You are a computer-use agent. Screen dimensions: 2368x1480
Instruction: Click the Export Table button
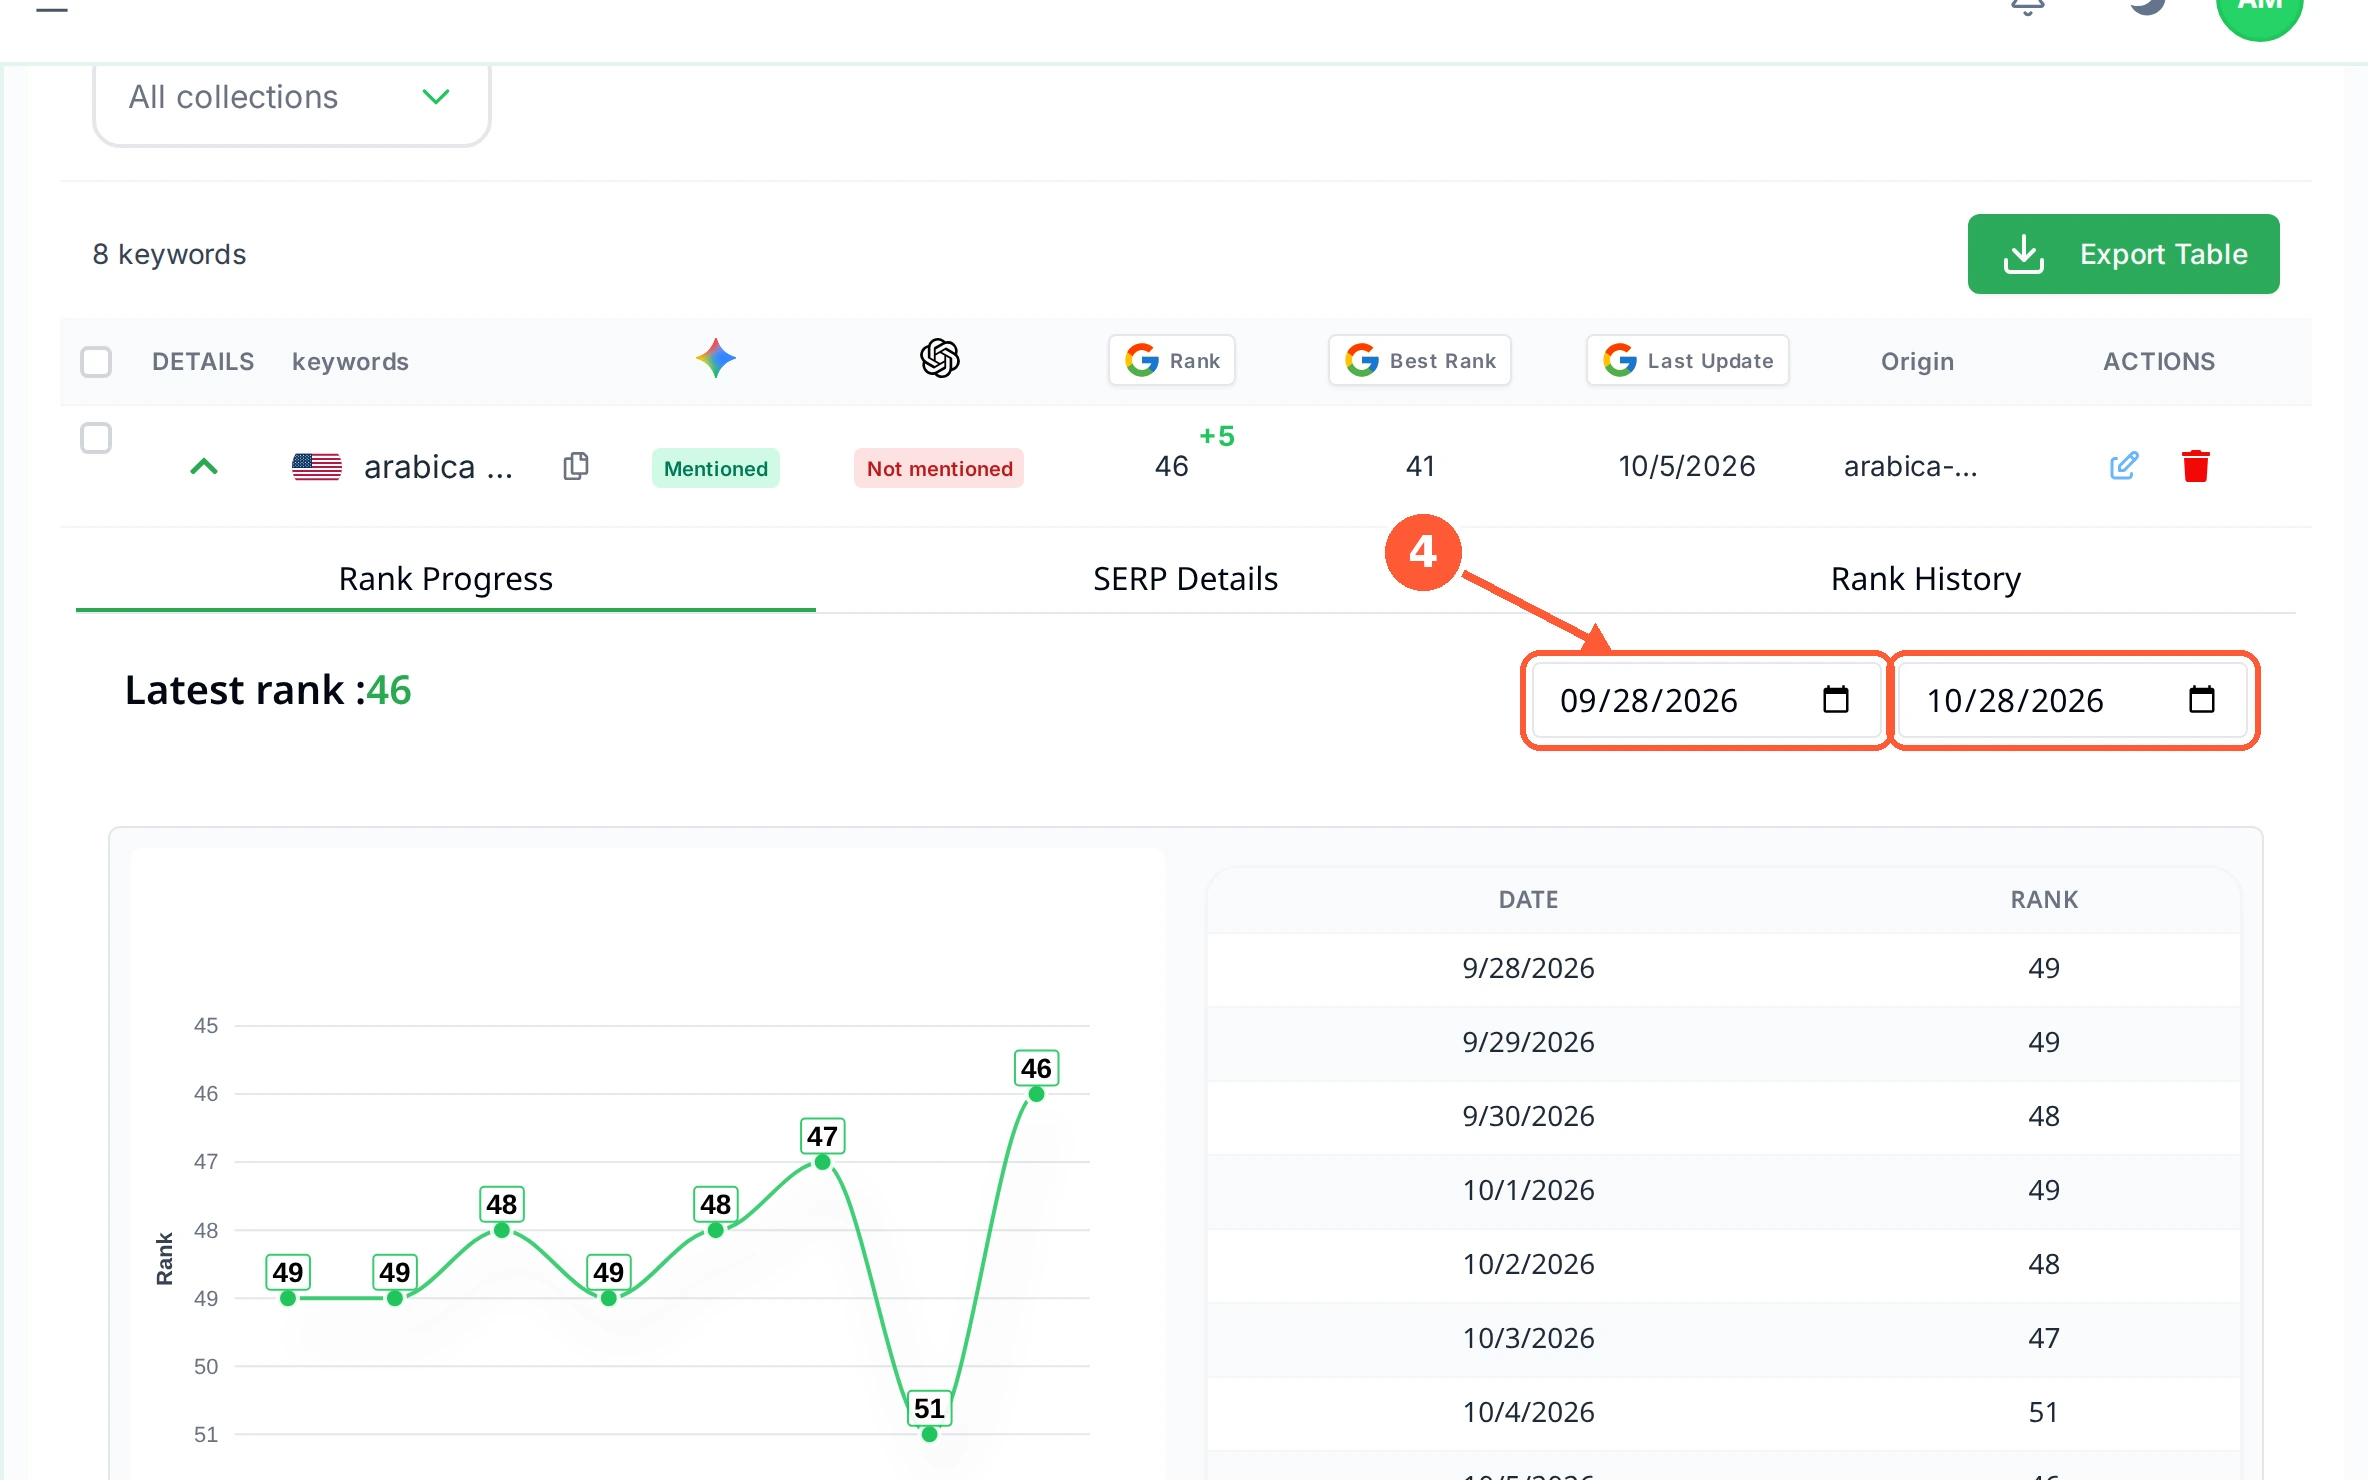[x=2123, y=254]
